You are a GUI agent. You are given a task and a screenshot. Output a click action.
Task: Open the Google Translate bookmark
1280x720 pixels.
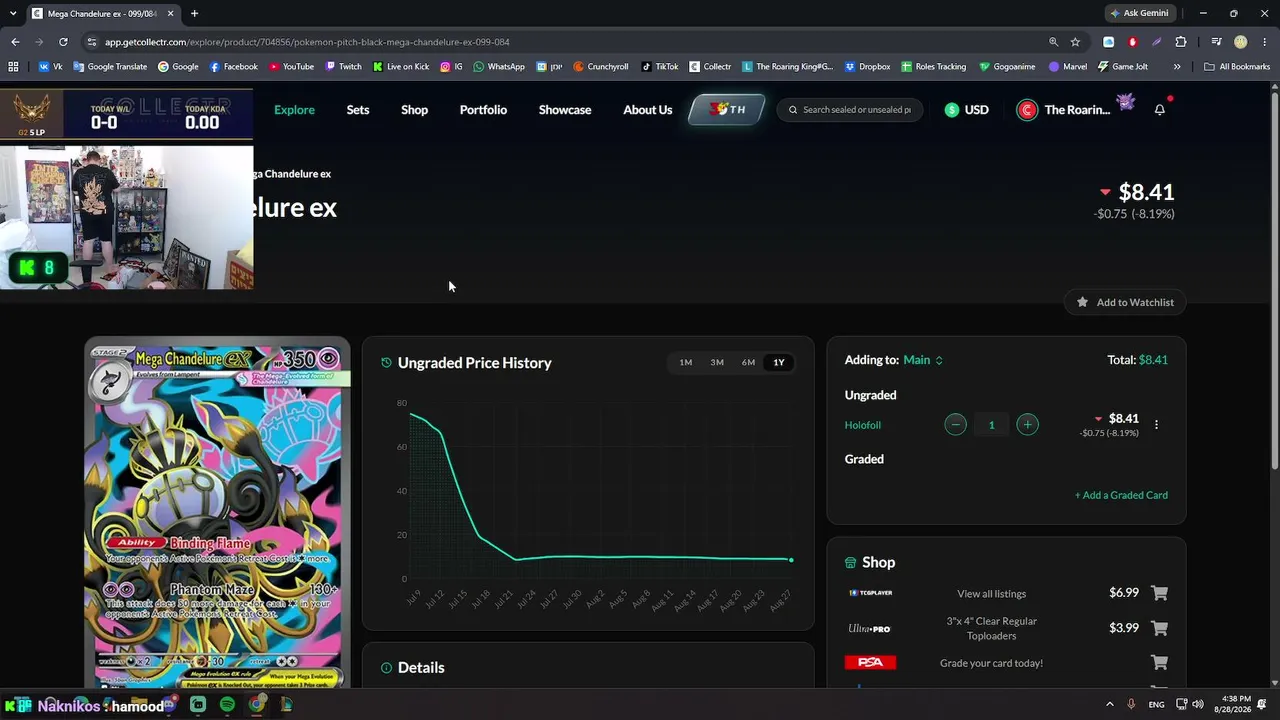pos(110,67)
